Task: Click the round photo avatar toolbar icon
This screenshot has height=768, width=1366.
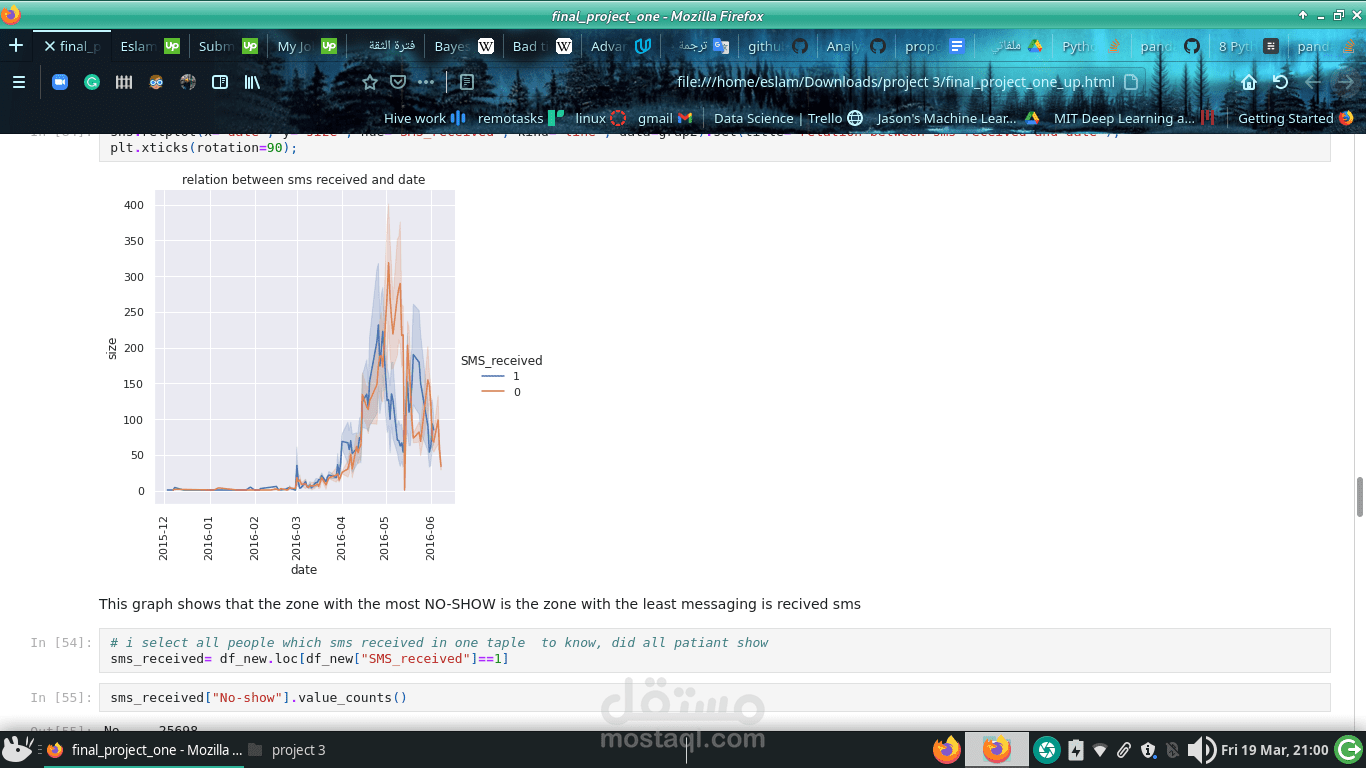Action: (188, 82)
